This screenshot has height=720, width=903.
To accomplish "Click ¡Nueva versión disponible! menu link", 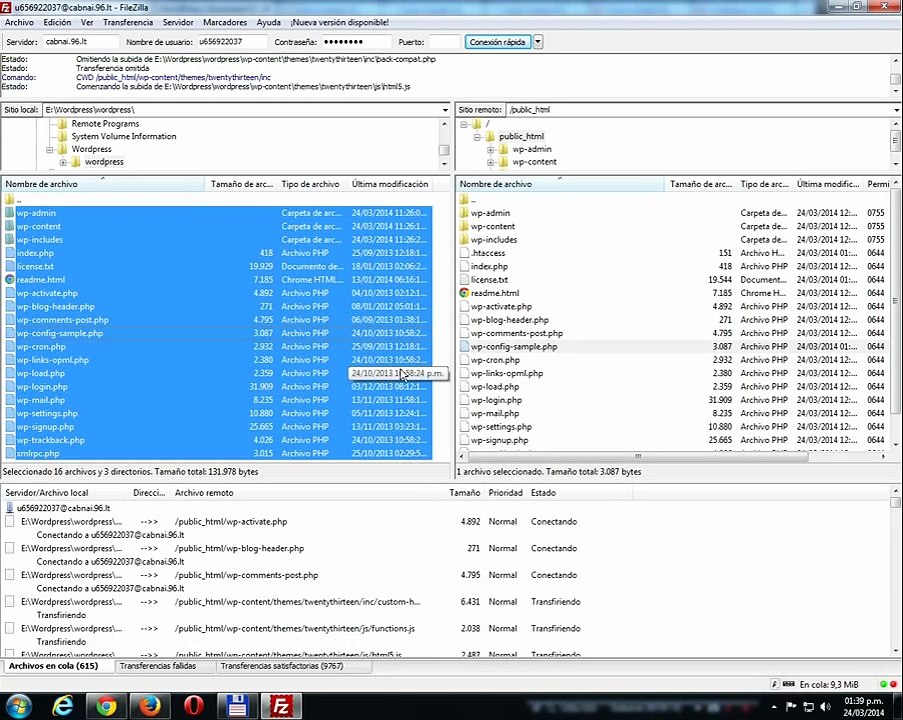I will coord(339,22).
